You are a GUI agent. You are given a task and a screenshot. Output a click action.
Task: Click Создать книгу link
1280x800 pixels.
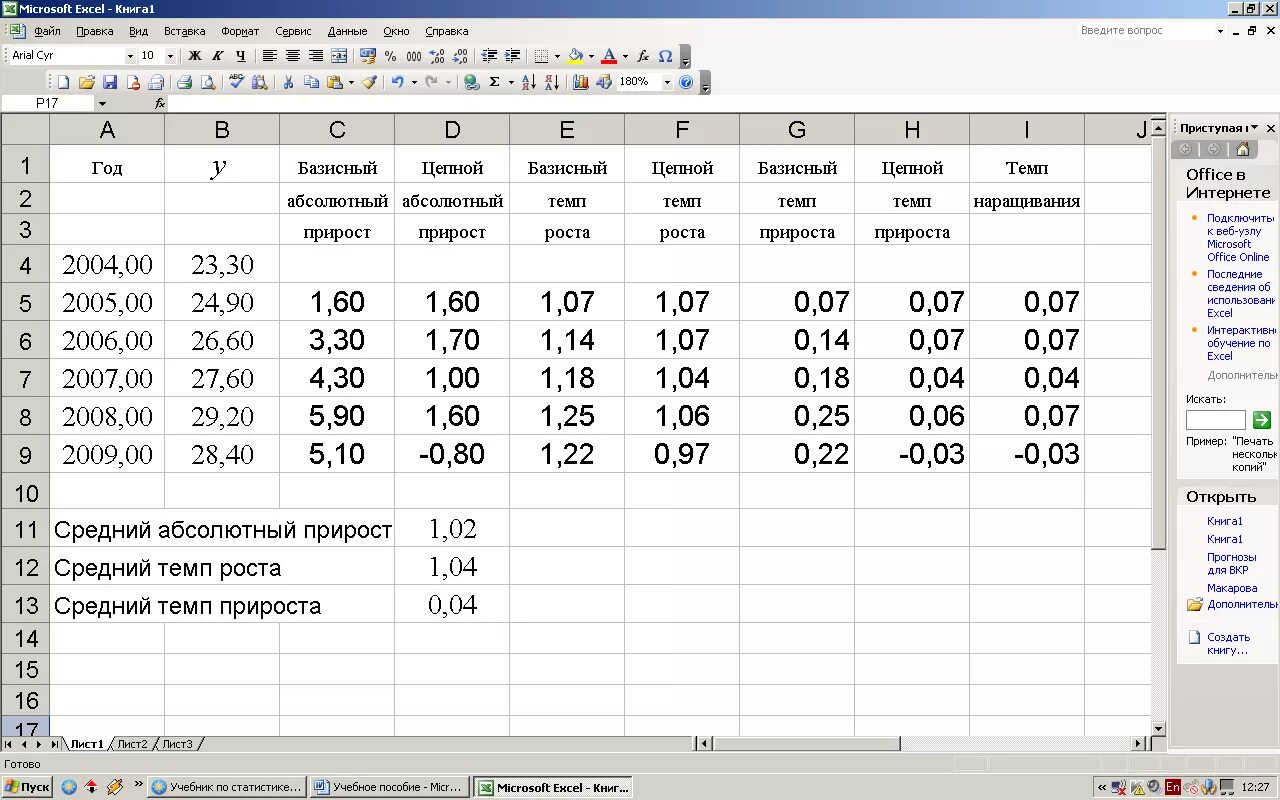1228,643
